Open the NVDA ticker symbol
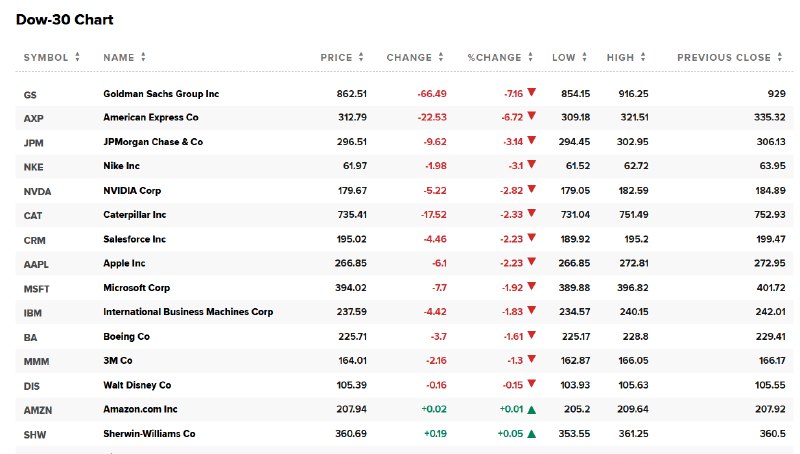 point(37,192)
